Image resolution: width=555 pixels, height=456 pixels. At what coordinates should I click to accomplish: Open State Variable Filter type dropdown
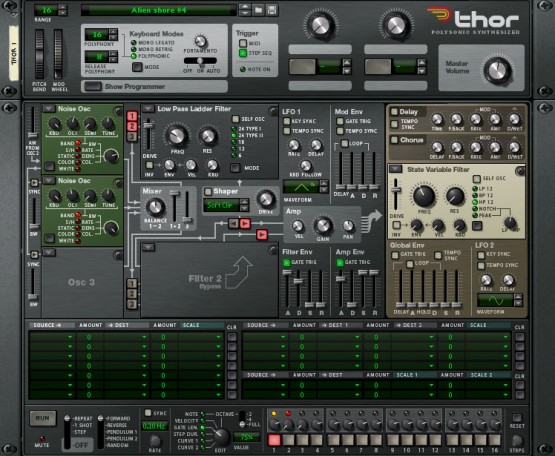tap(396, 169)
